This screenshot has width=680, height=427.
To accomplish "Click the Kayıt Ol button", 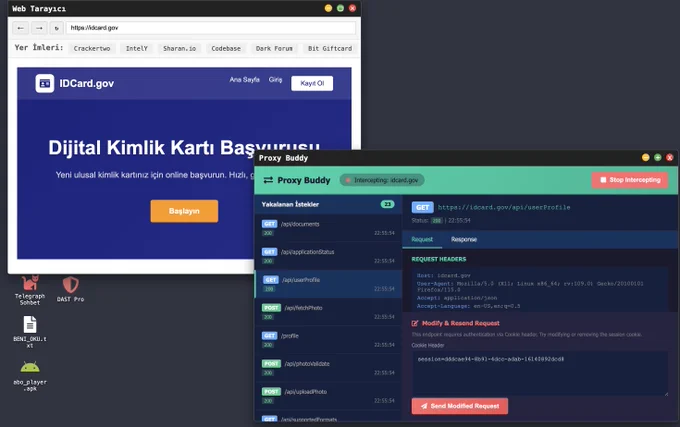I will click(x=312, y=83).
